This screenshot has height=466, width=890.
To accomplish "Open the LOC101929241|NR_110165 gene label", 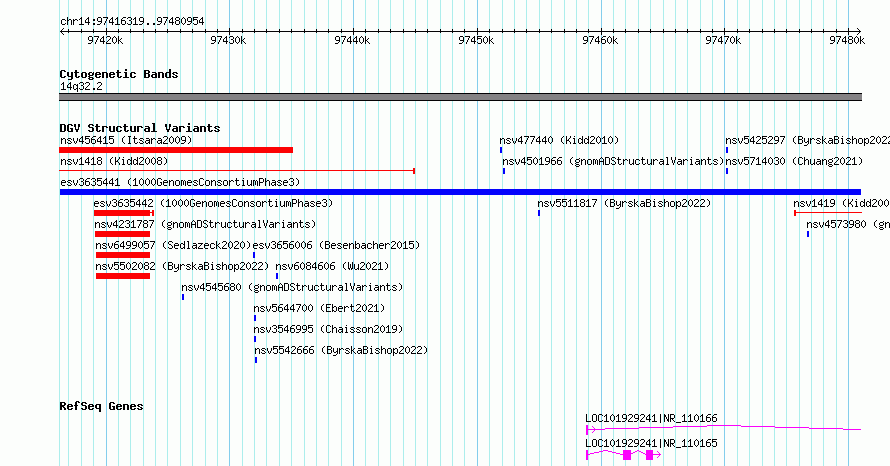I will coord(651,443).
